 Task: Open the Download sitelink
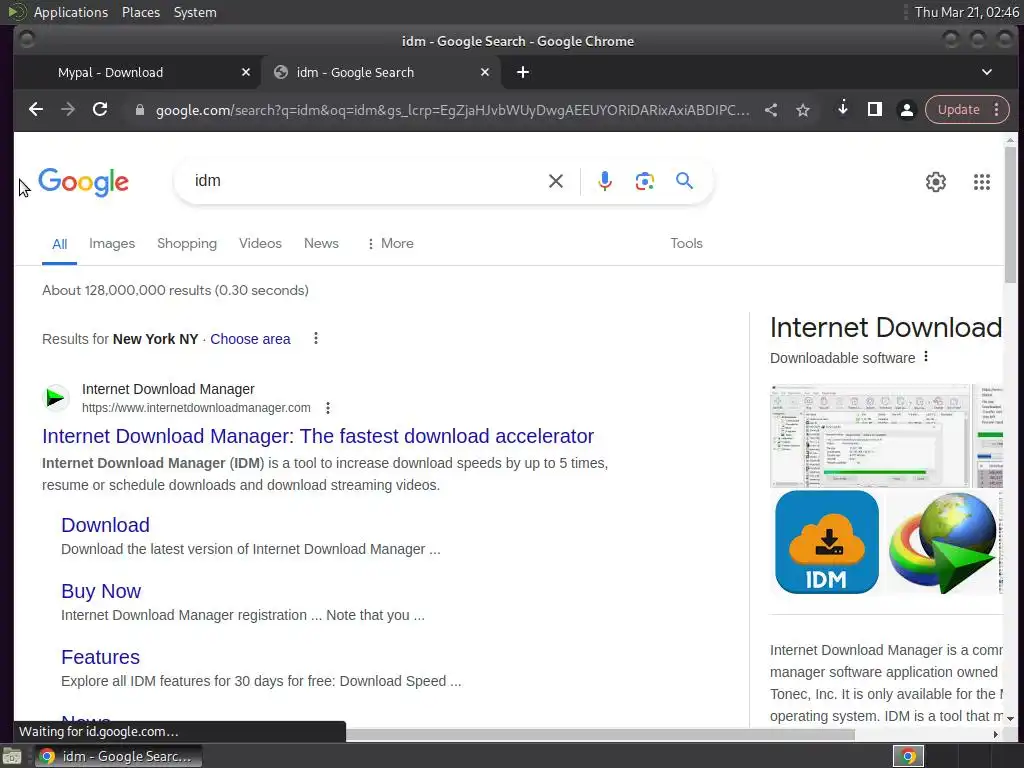click(105, 525)
